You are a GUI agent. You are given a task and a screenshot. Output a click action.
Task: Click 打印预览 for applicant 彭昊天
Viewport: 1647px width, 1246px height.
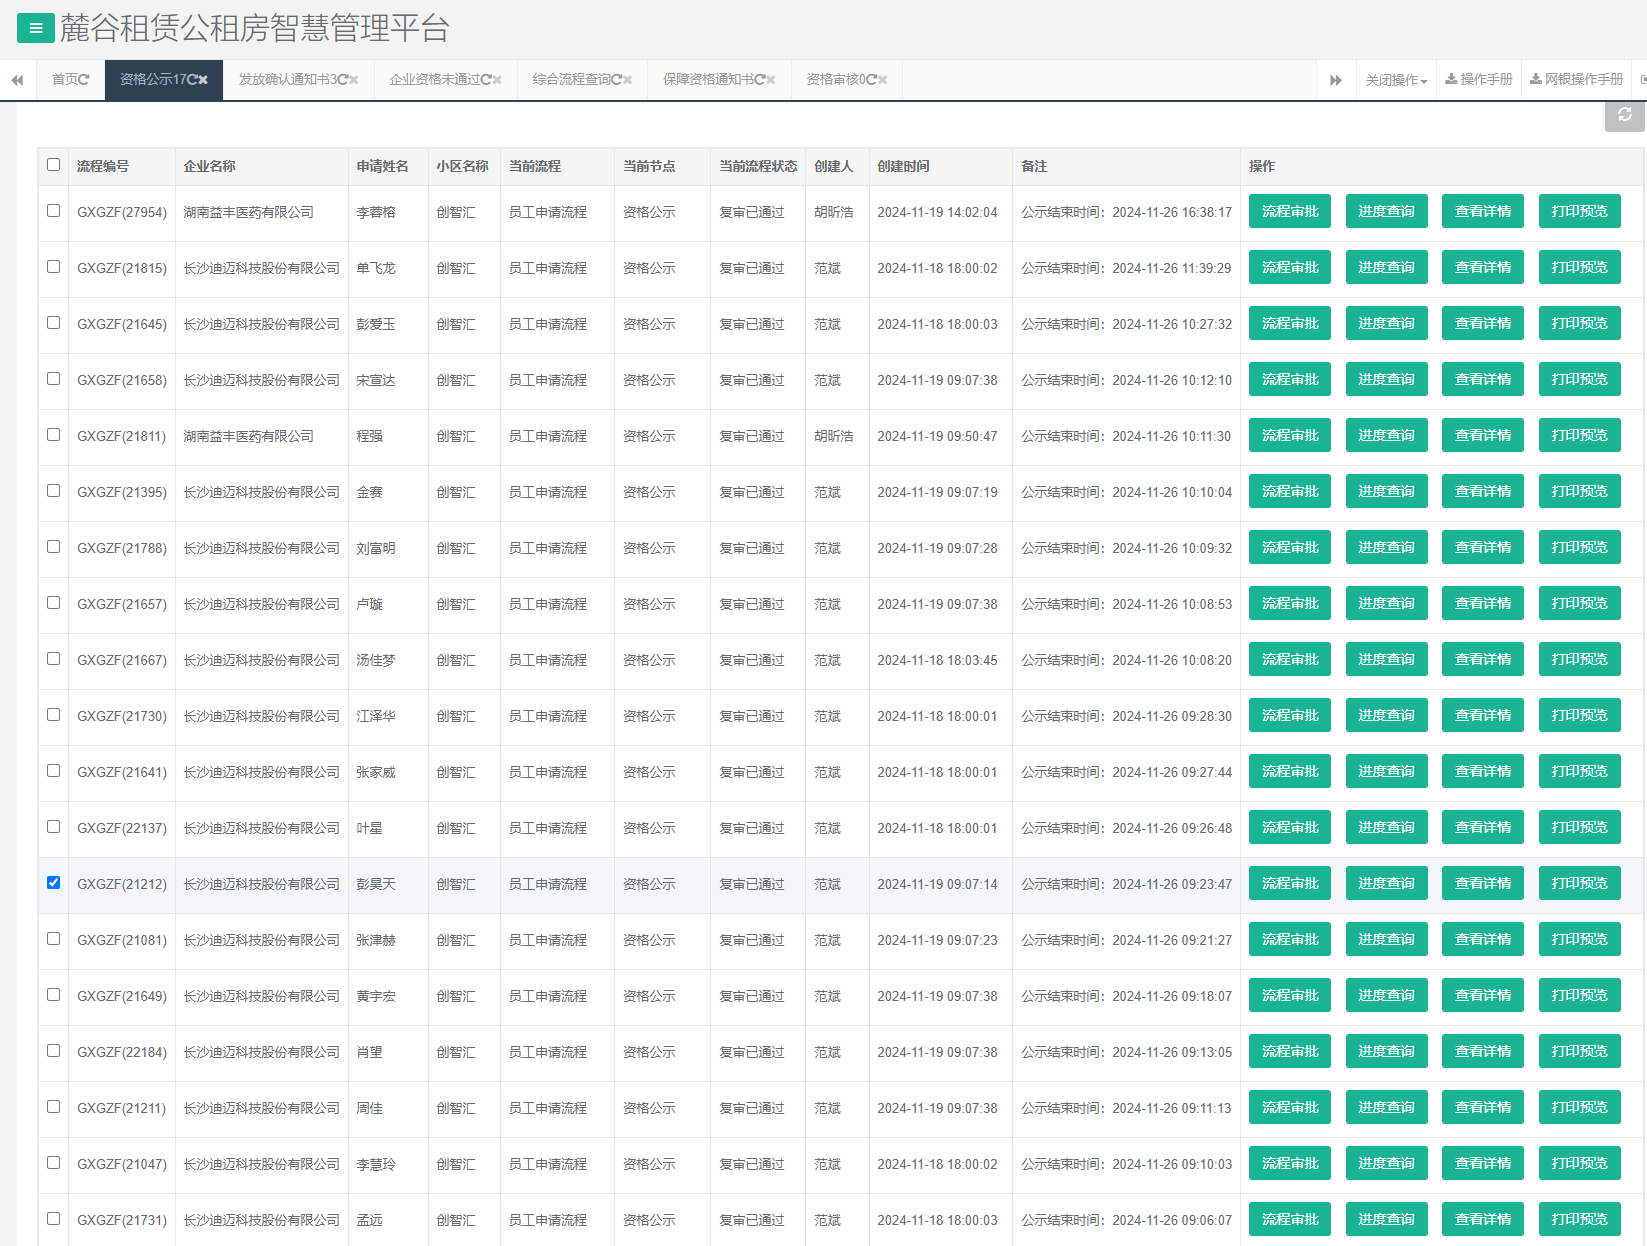(x=1579, y=884)
